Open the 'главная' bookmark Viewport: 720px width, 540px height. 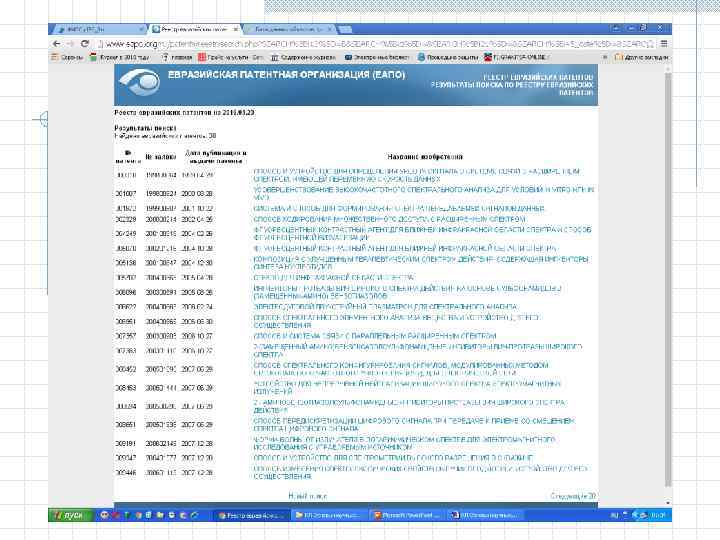[x=177, y=57]
